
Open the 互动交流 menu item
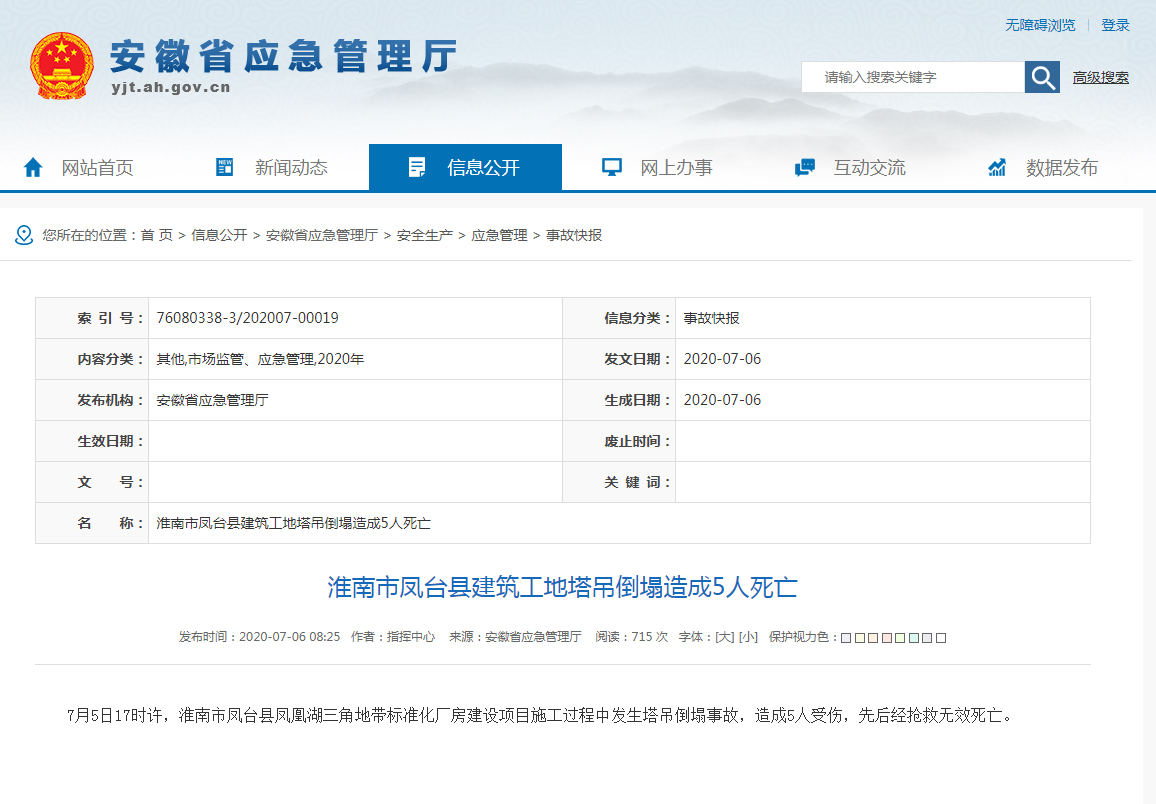click(x=869, y=168)
